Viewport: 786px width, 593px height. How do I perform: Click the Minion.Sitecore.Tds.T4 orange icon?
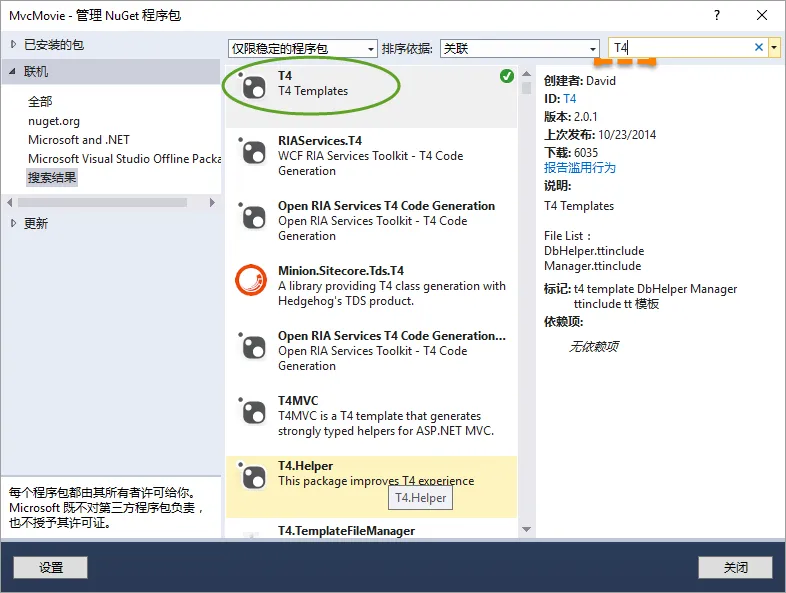251,280
